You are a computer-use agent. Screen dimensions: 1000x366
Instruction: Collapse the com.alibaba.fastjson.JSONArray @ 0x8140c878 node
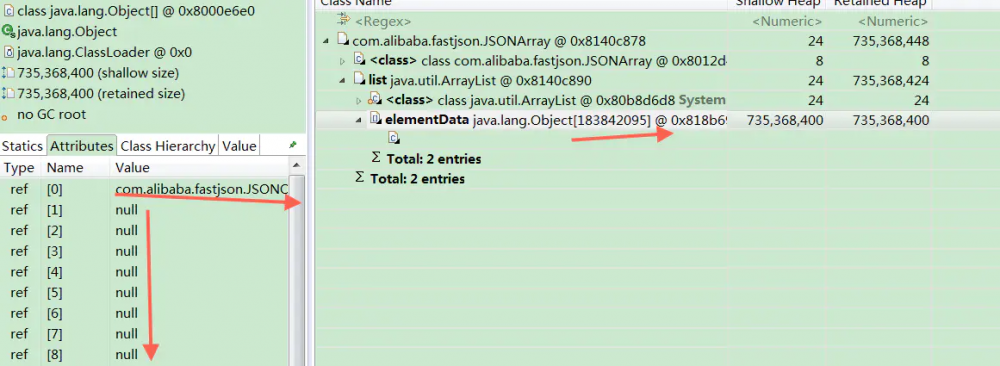point(327,41)
